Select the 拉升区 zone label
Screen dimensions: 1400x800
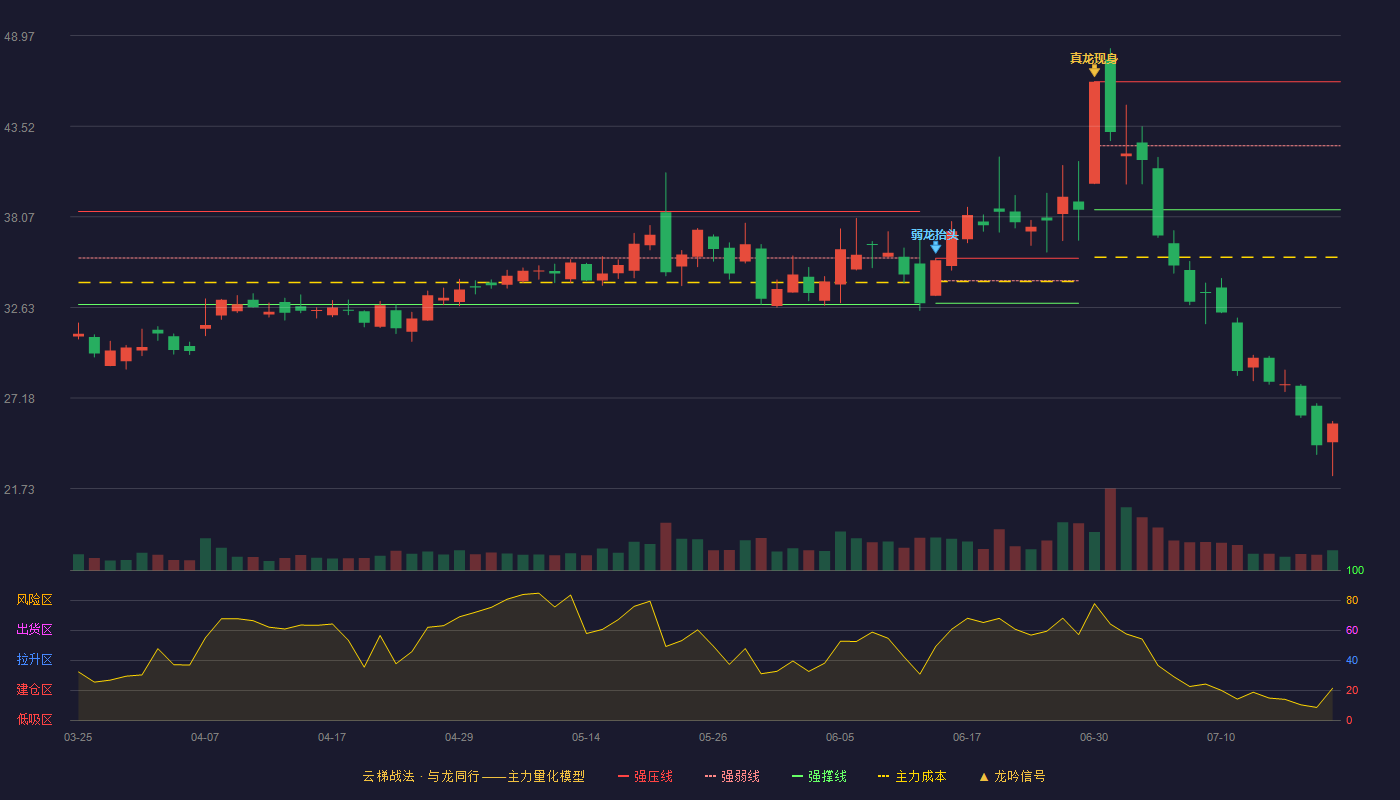(34, 660)
